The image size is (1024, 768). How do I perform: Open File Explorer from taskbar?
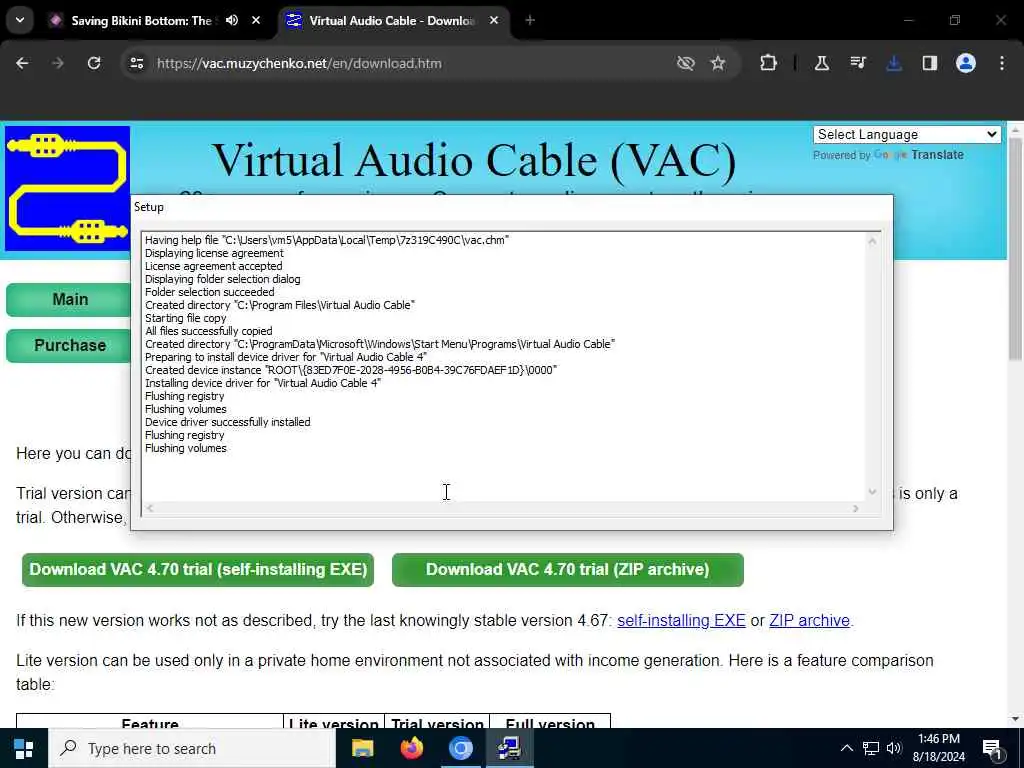click(362, 748)
